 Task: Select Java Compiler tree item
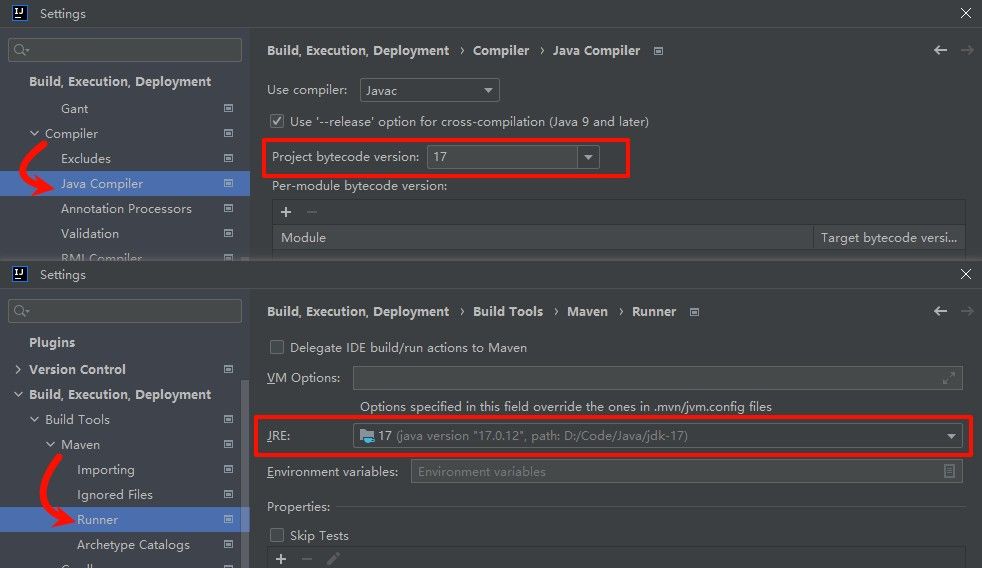(102, 183)
